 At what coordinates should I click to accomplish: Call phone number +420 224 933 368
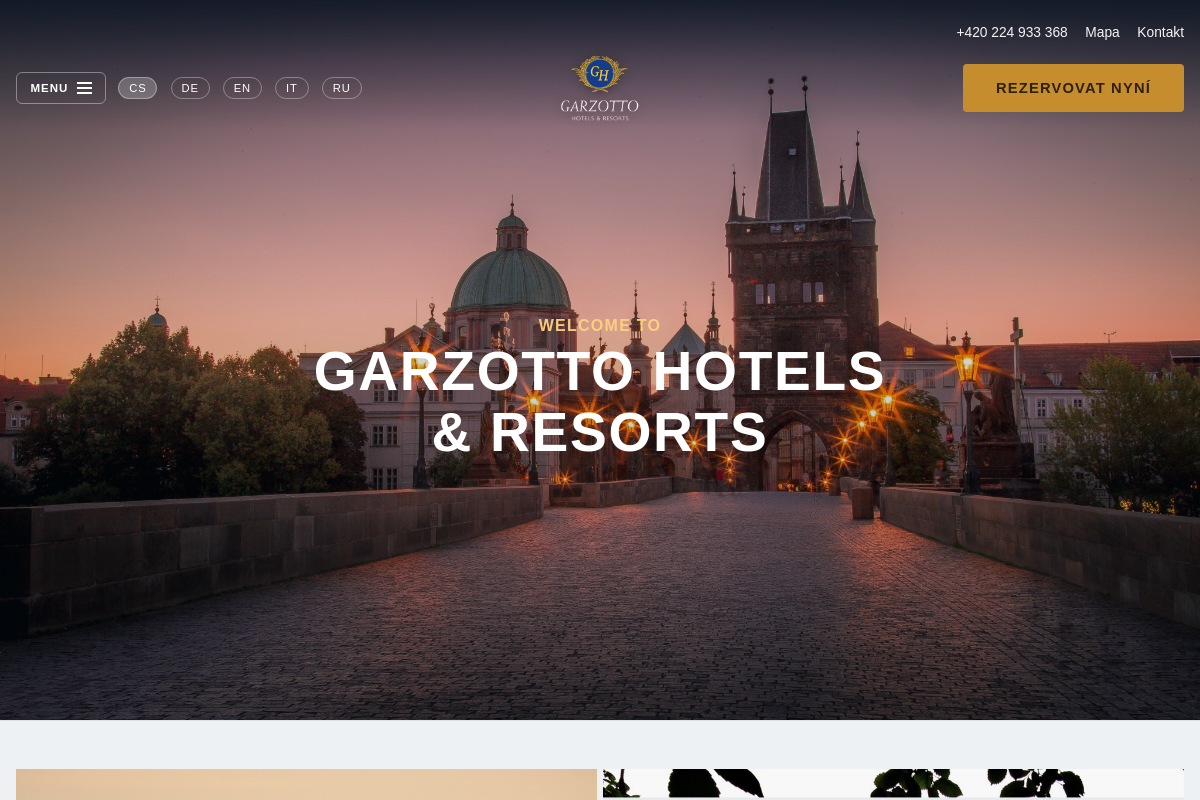point(1012,32)
